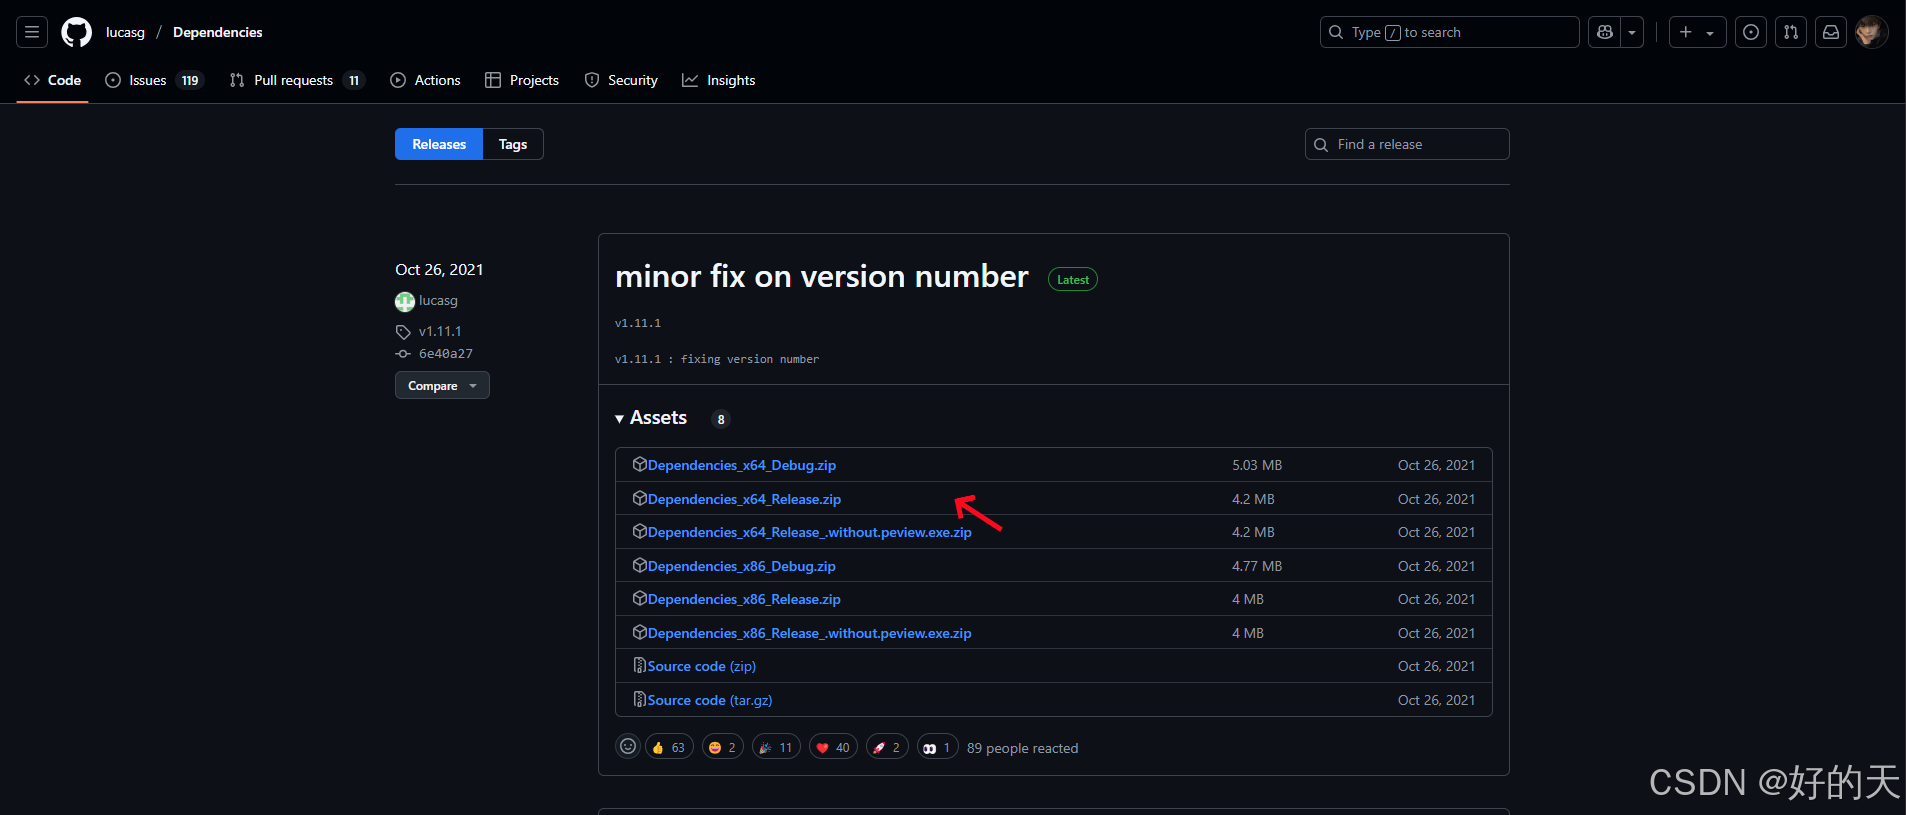Toggle the heart reaction with 40
The image size is (1906, 815).
833,747
